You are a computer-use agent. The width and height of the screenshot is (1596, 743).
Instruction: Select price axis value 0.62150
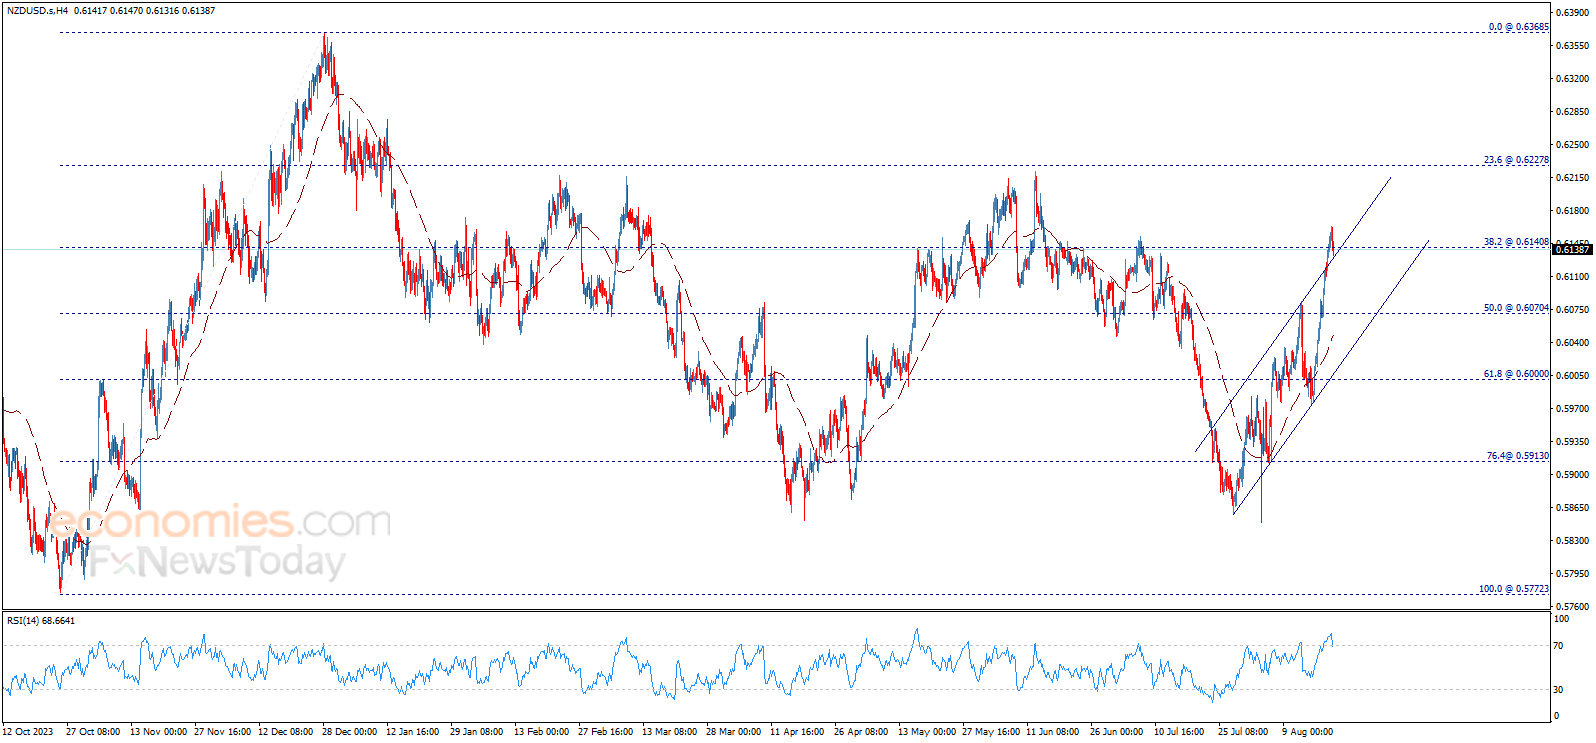pyautogui.click(x=1572, y=178)
